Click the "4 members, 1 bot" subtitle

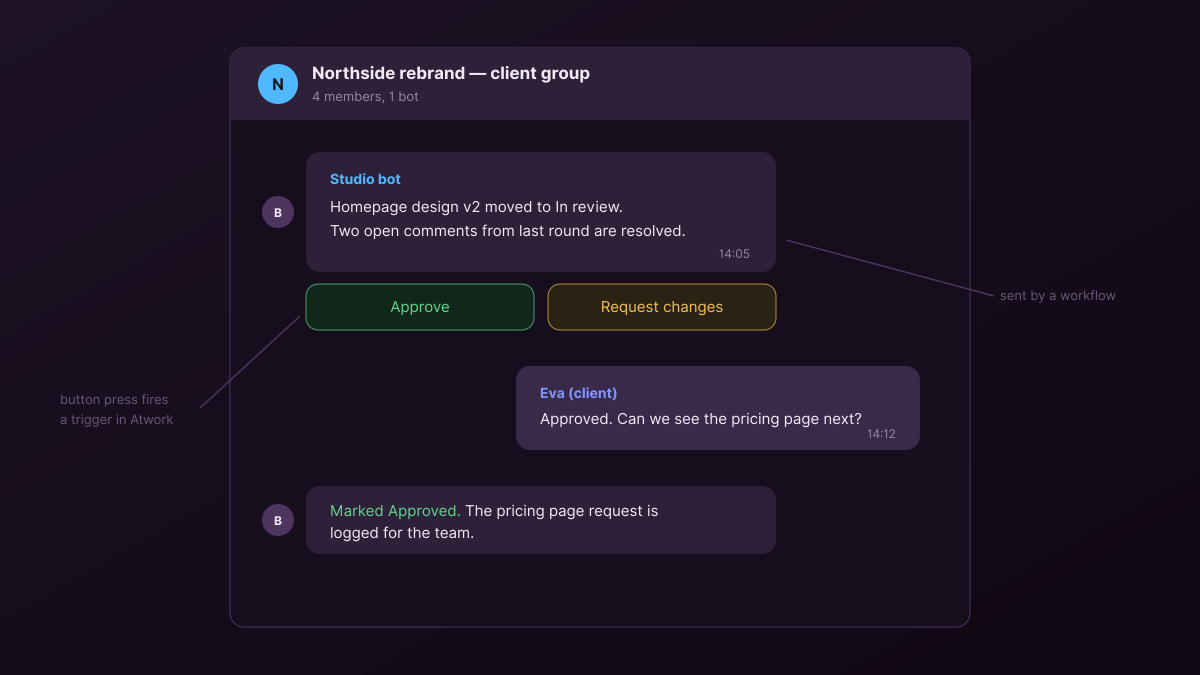(365, 97)
